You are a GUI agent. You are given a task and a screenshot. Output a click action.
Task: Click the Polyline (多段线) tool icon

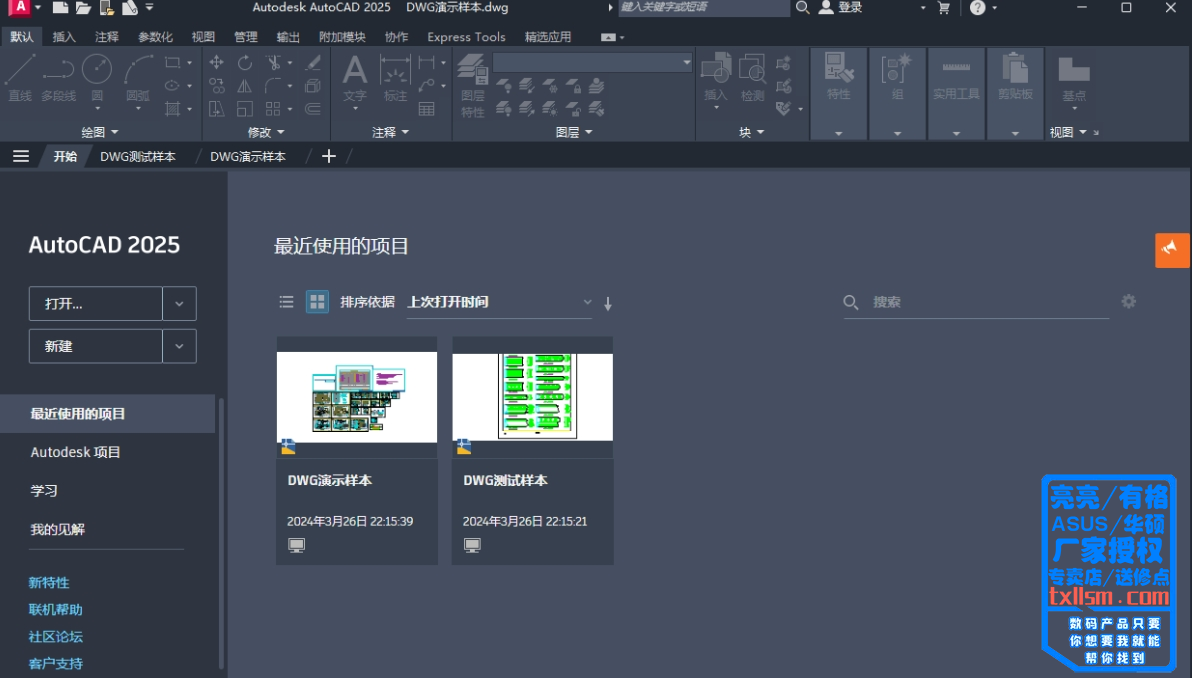[59, 69]
